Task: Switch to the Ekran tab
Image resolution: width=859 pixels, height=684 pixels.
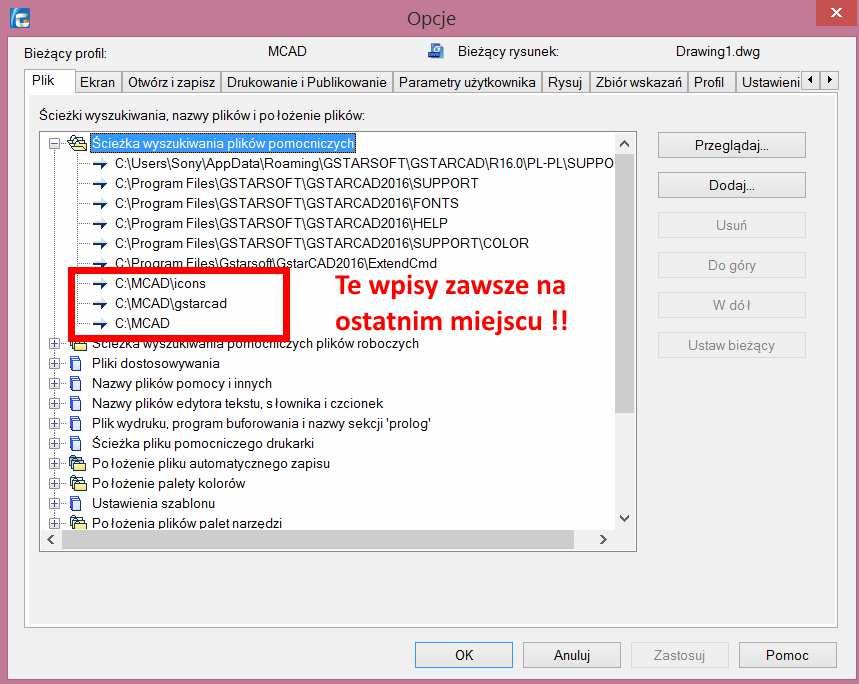Action: pyautogui.click(x=98, y=82)
